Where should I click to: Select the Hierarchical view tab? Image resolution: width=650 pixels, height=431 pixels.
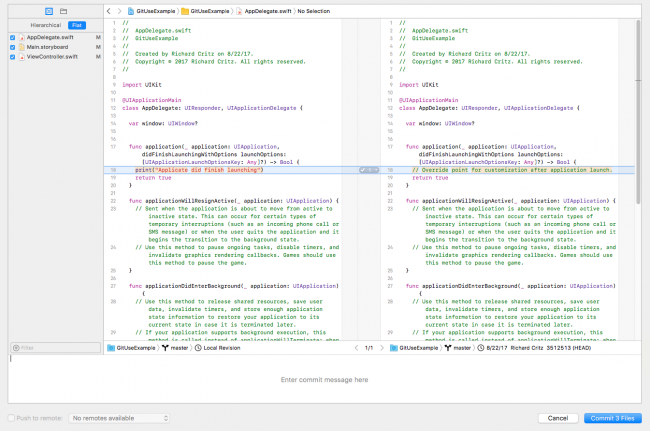tap(46, 25)
